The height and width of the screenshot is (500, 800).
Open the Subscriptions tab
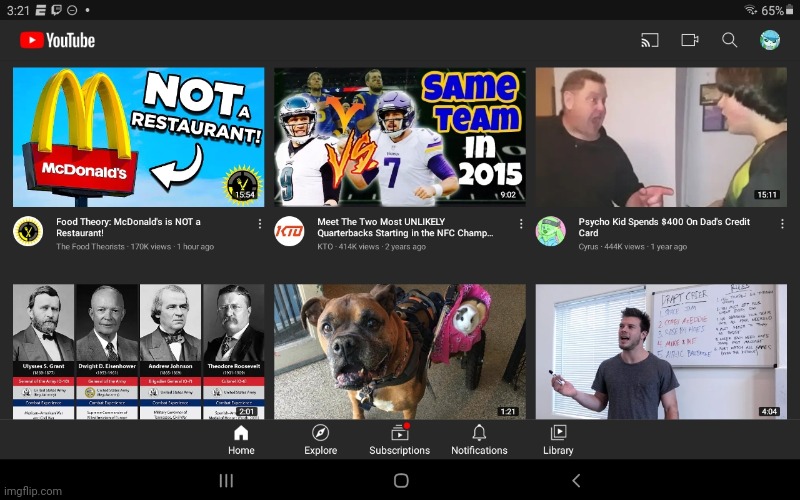pos(399,440)
